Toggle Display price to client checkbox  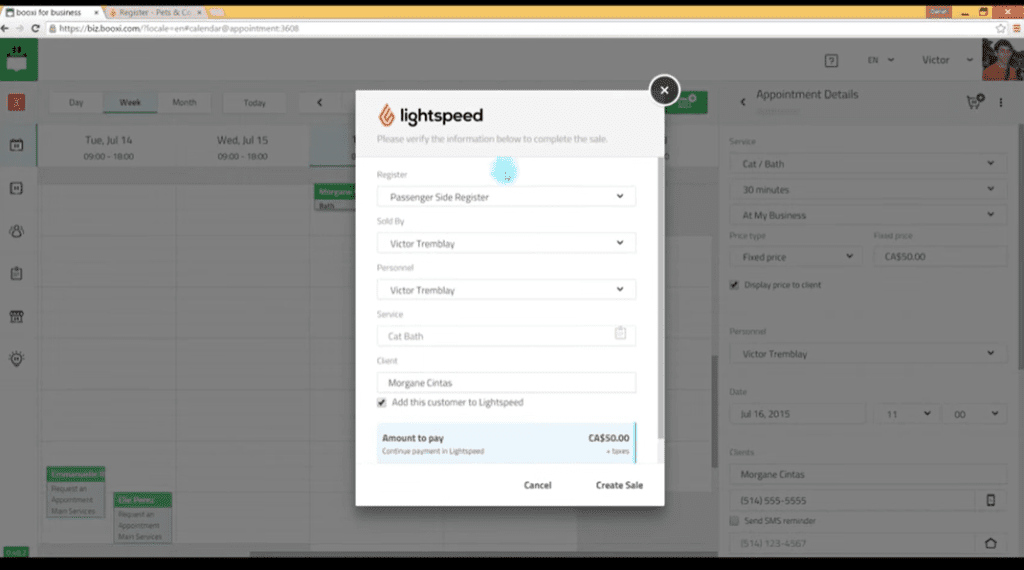point(734,285)
